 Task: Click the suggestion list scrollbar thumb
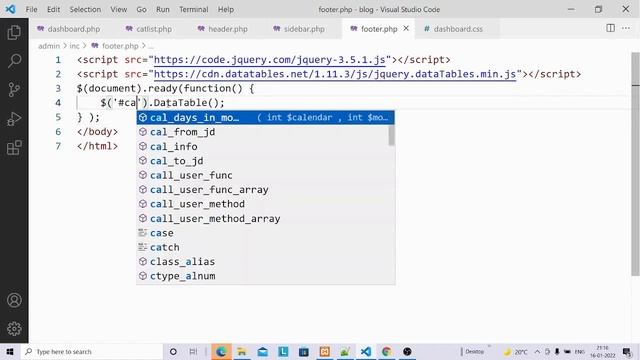(391, 135)
